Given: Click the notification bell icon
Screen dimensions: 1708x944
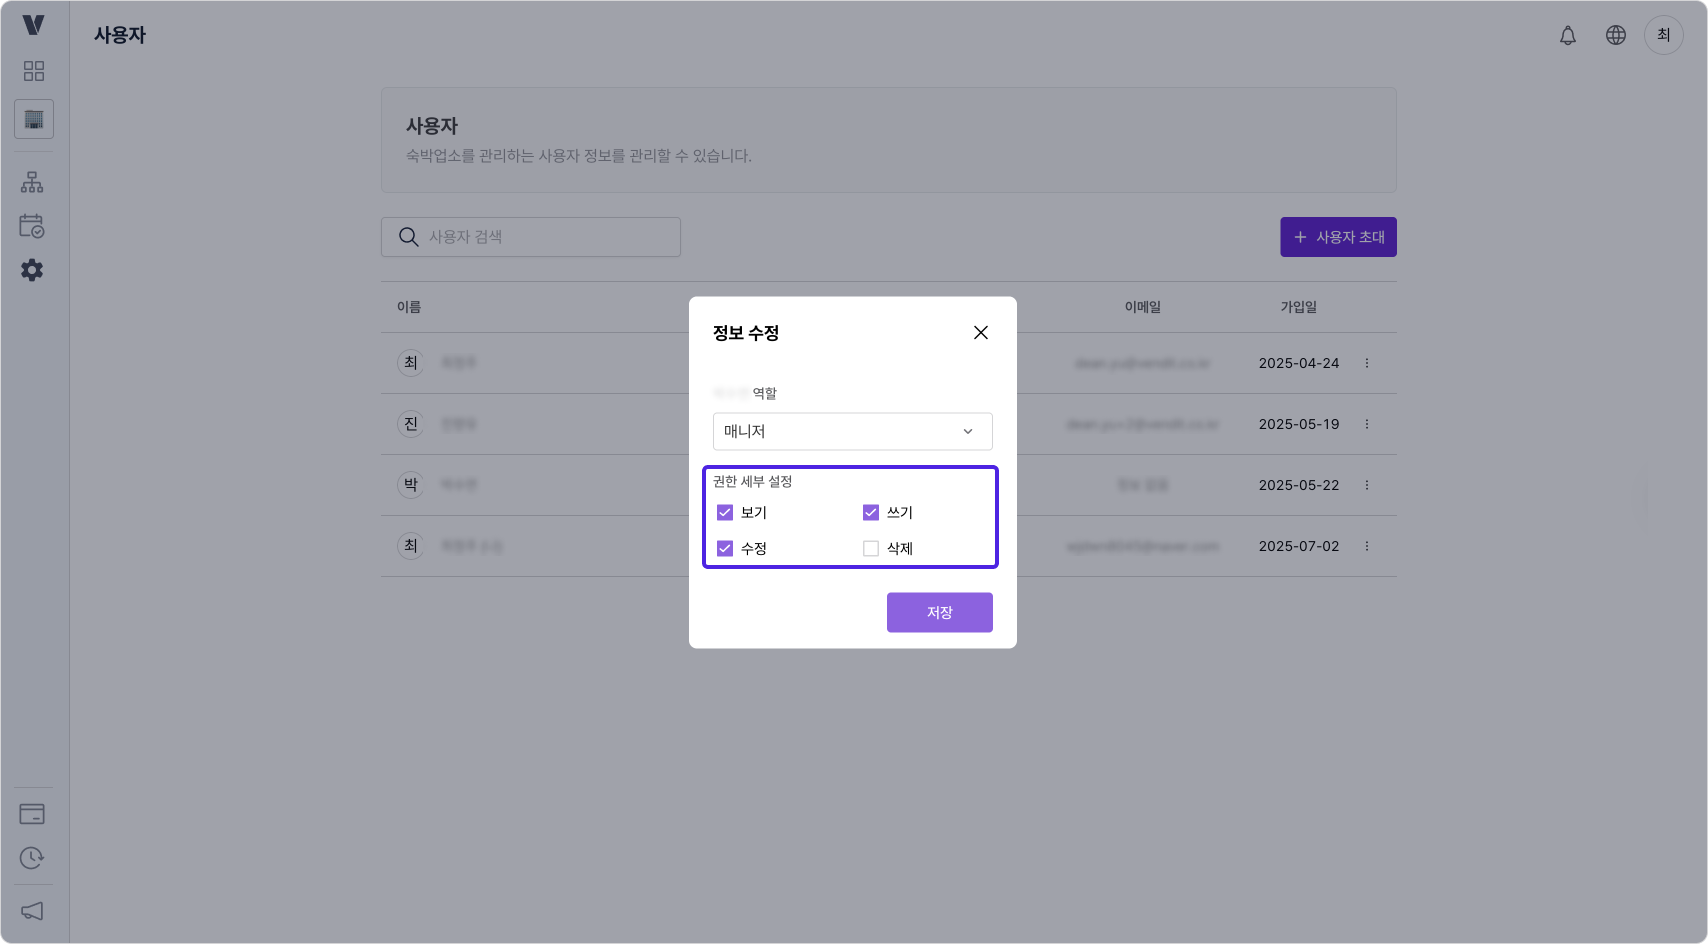Looking at the screenshot, I should point(1568,35).
